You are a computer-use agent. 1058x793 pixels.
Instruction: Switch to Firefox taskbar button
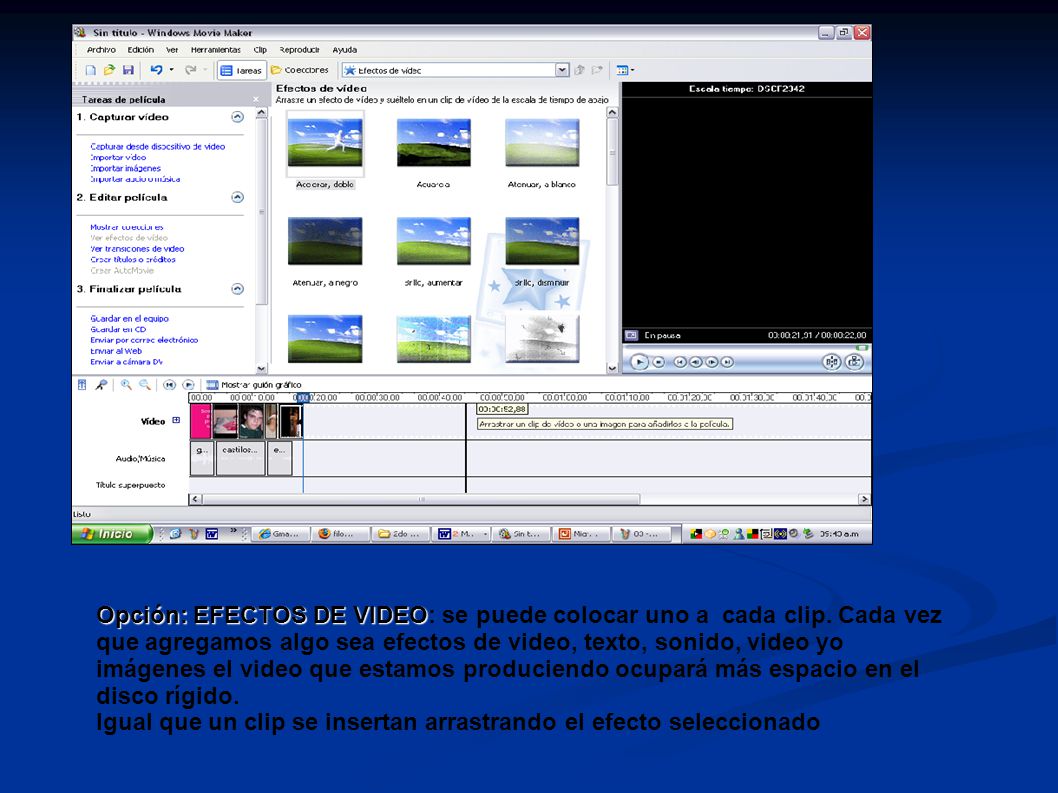click(x=341, y=534)
